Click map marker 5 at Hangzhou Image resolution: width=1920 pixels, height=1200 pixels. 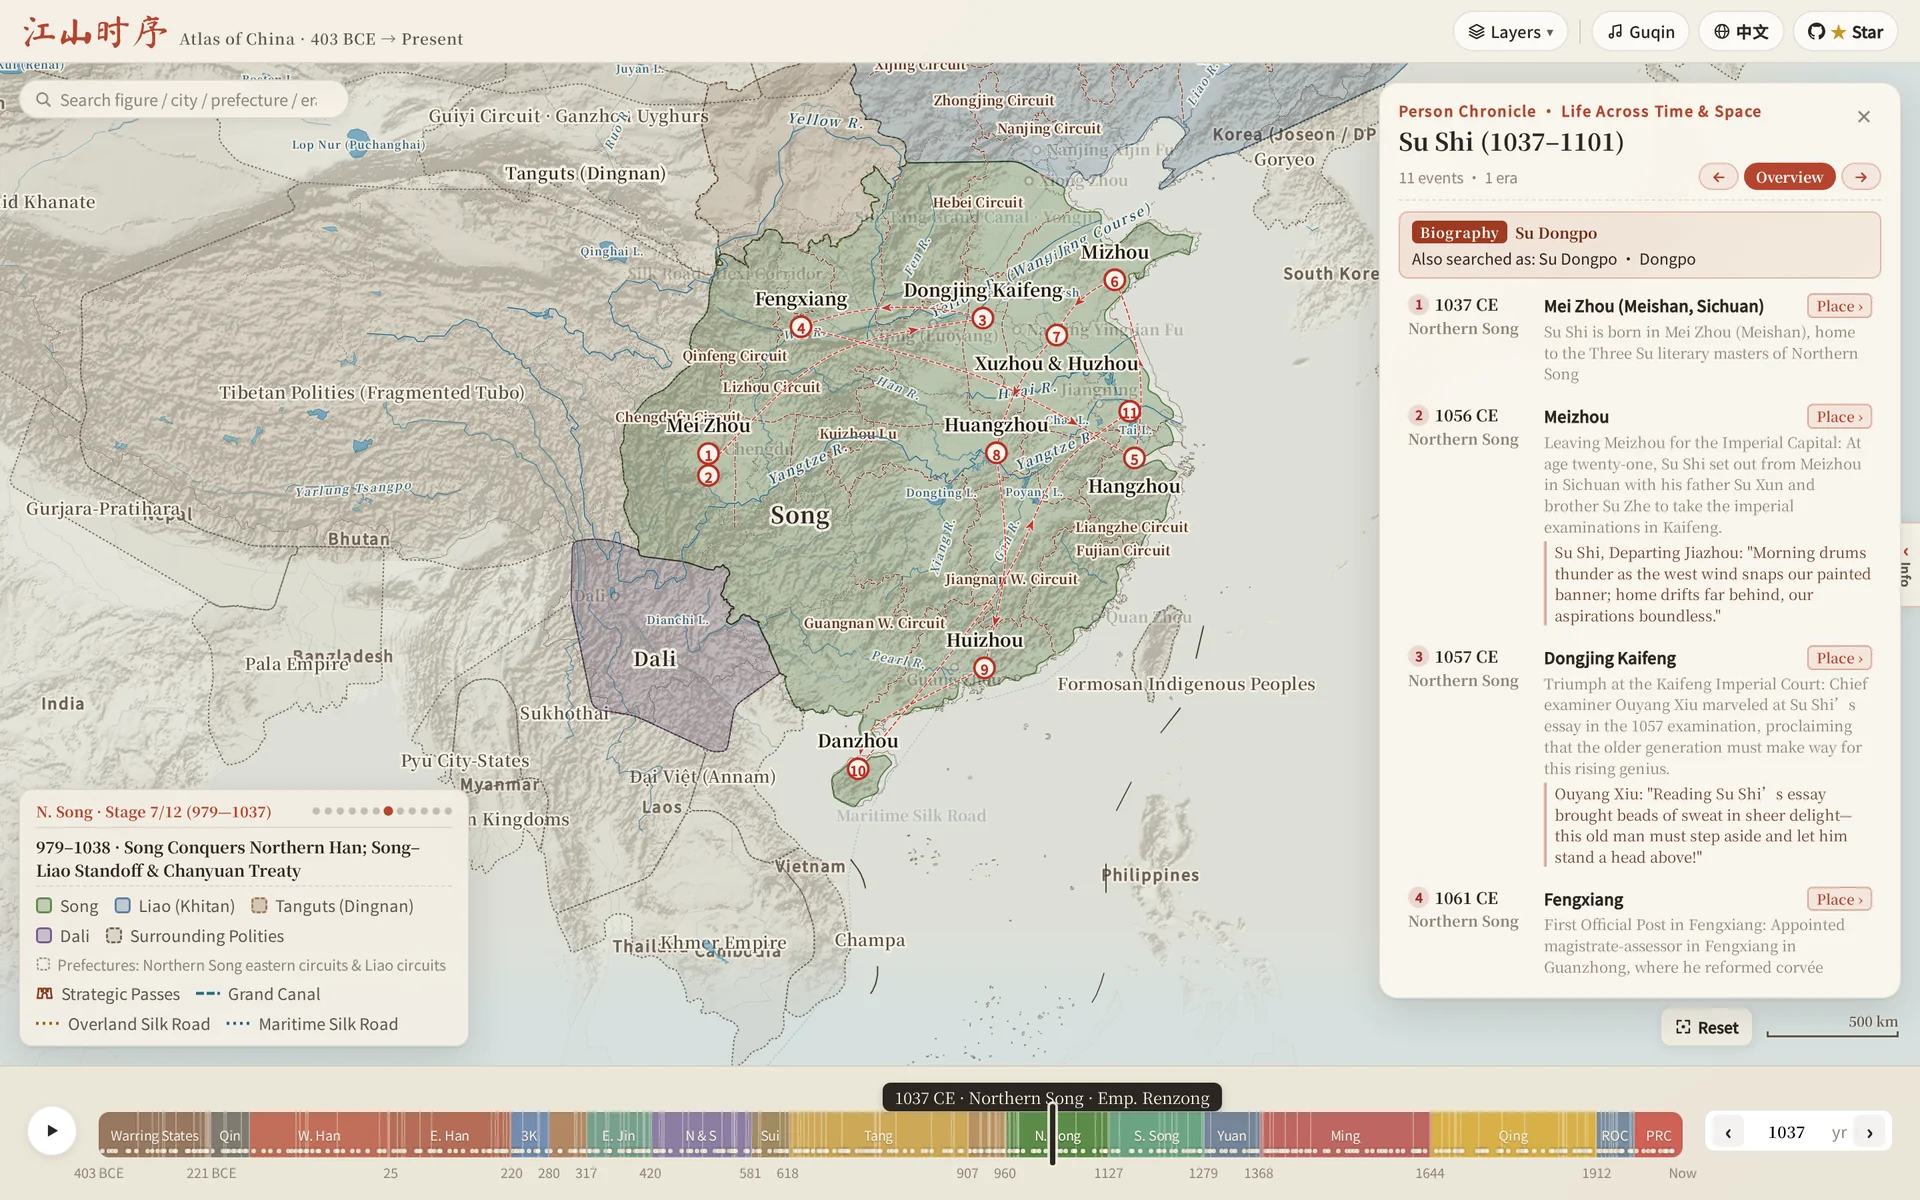pyautogui.click(x=1133, y=458)
